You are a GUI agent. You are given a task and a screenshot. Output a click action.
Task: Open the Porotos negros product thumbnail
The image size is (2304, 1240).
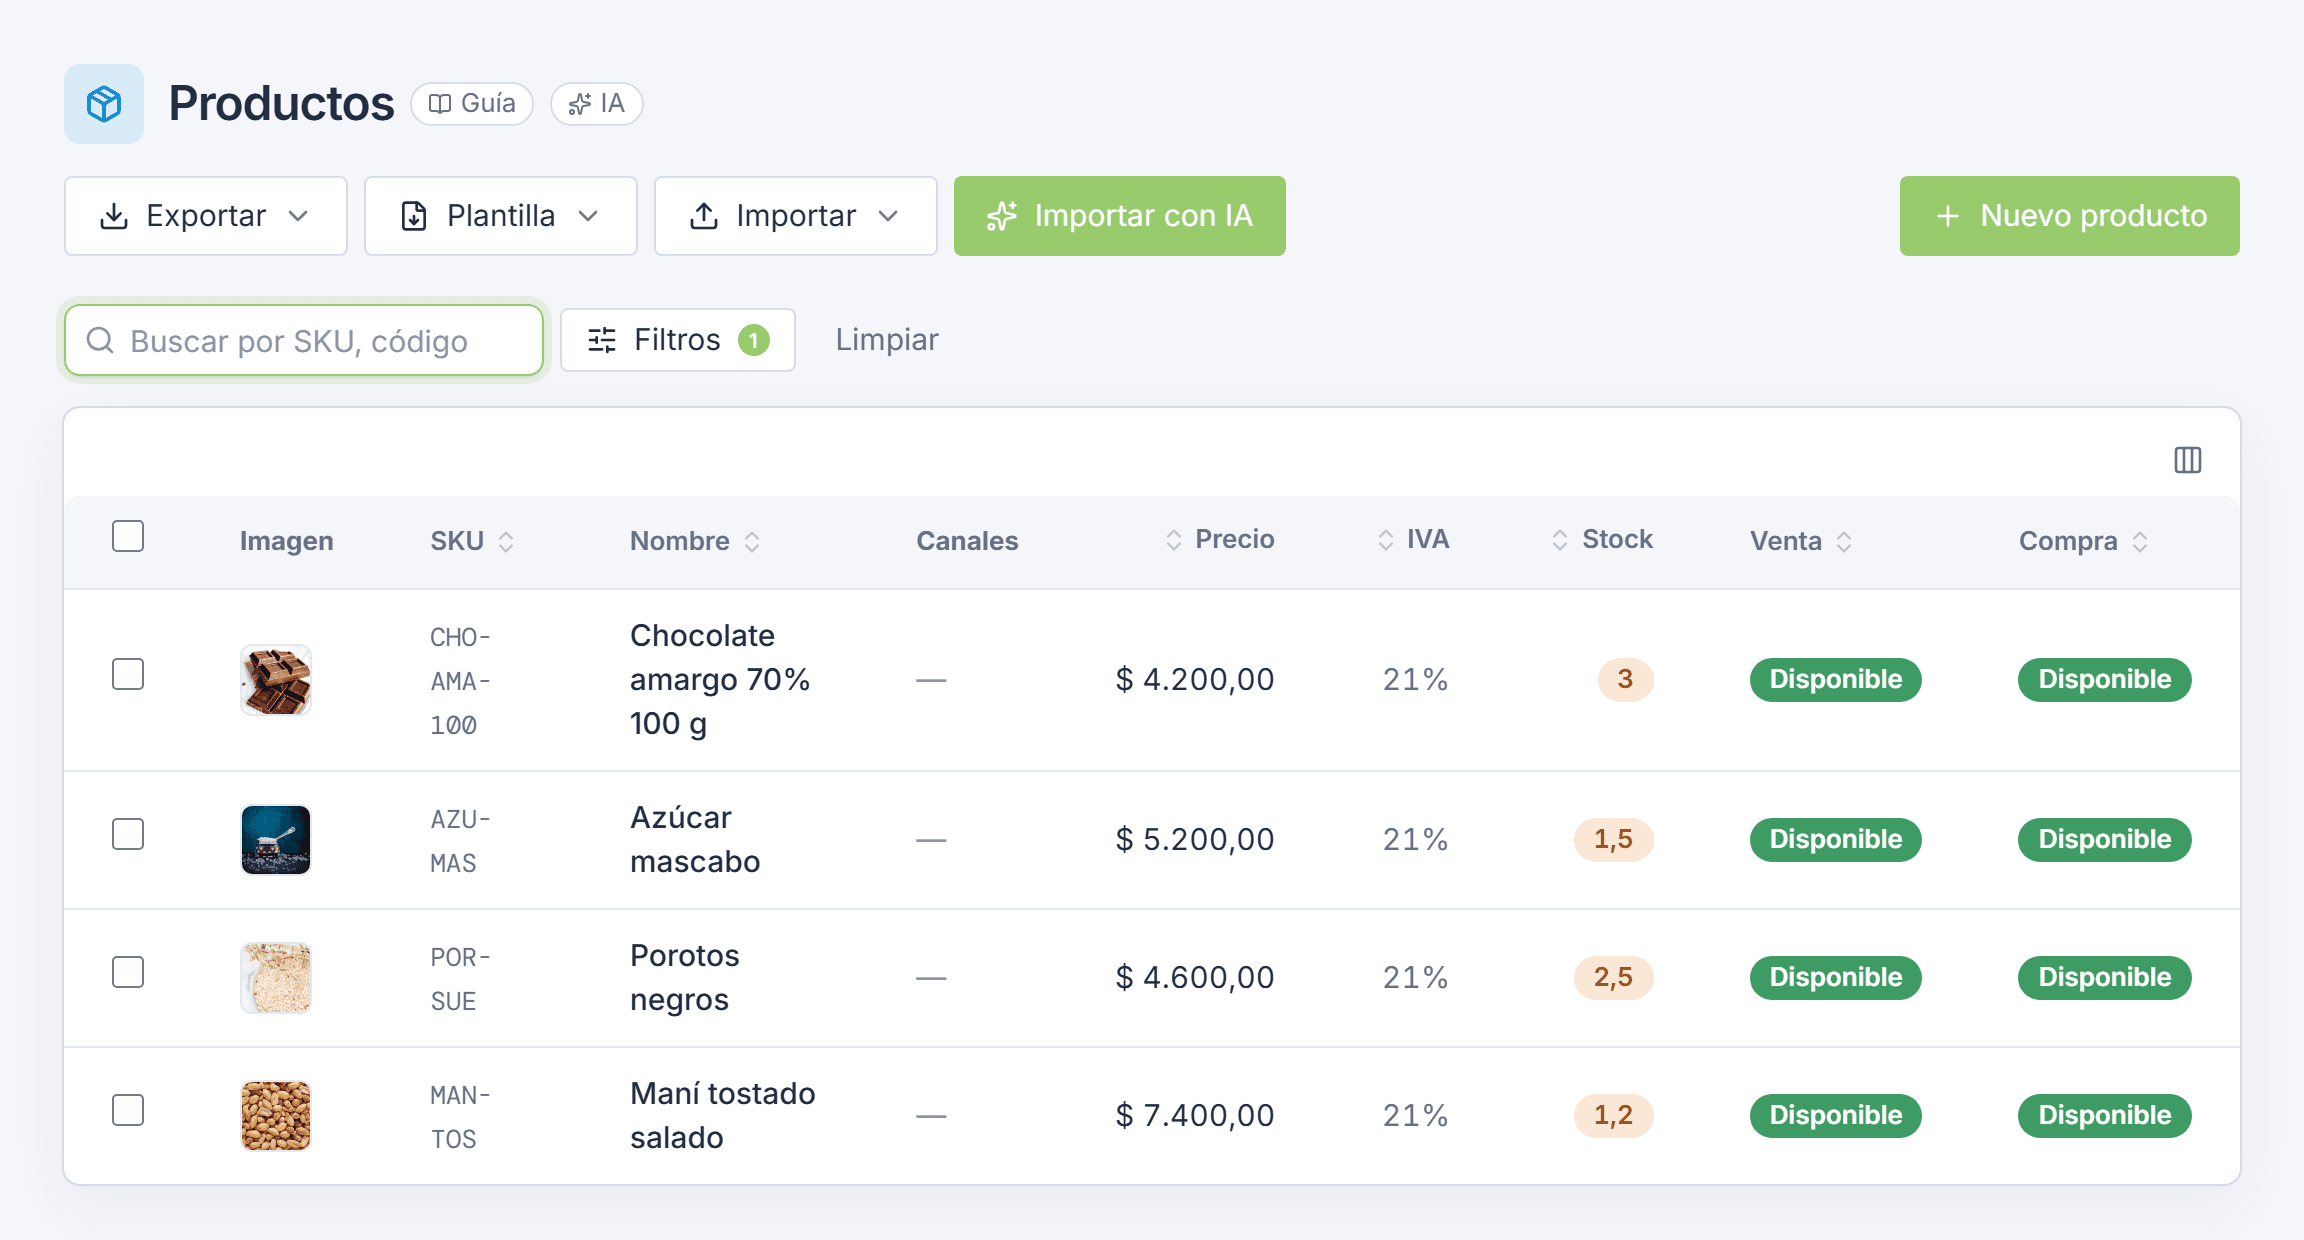[x=276, y=978]
